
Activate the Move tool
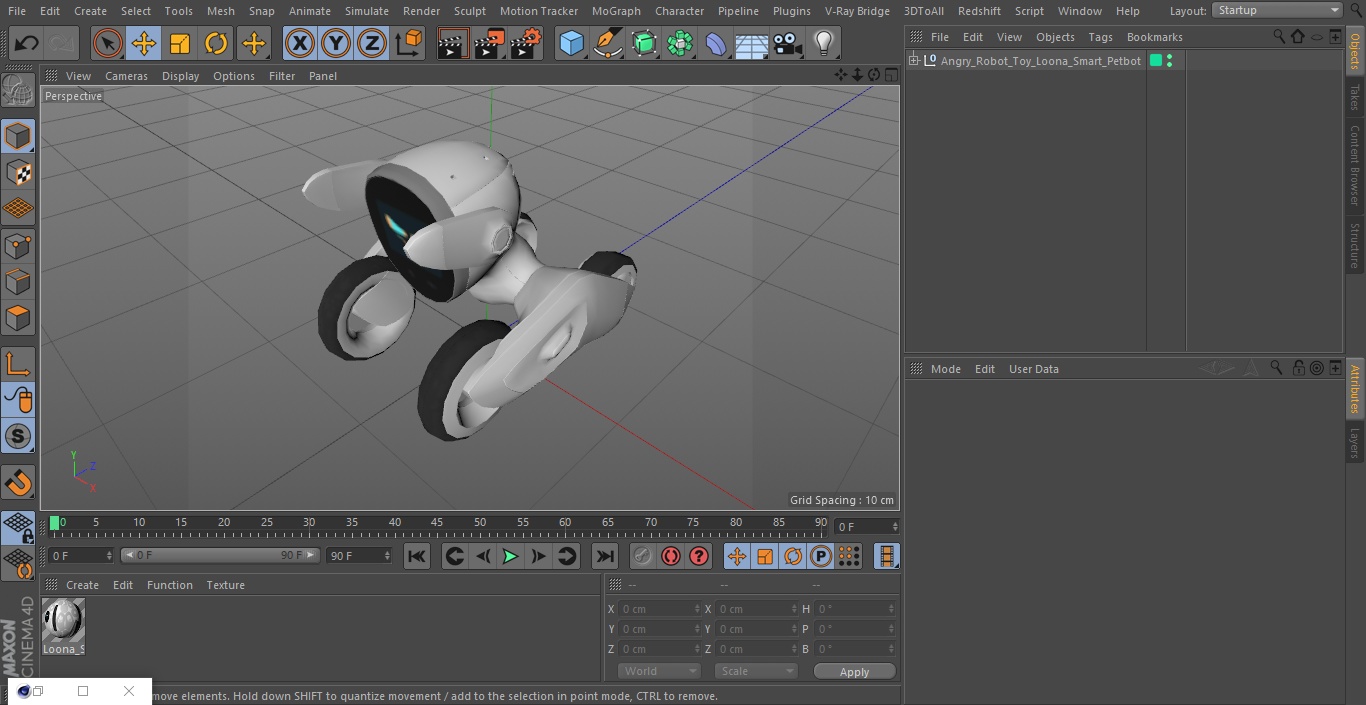pyautogui.click(x=144, y=43)
